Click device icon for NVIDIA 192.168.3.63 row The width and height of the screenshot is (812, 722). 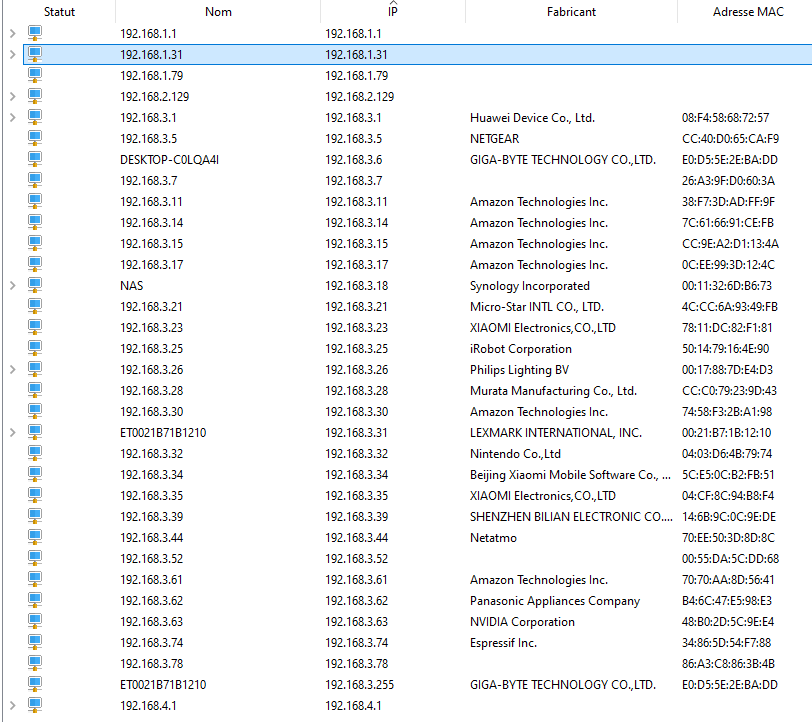pyautogui.click(x=35, y=620)
